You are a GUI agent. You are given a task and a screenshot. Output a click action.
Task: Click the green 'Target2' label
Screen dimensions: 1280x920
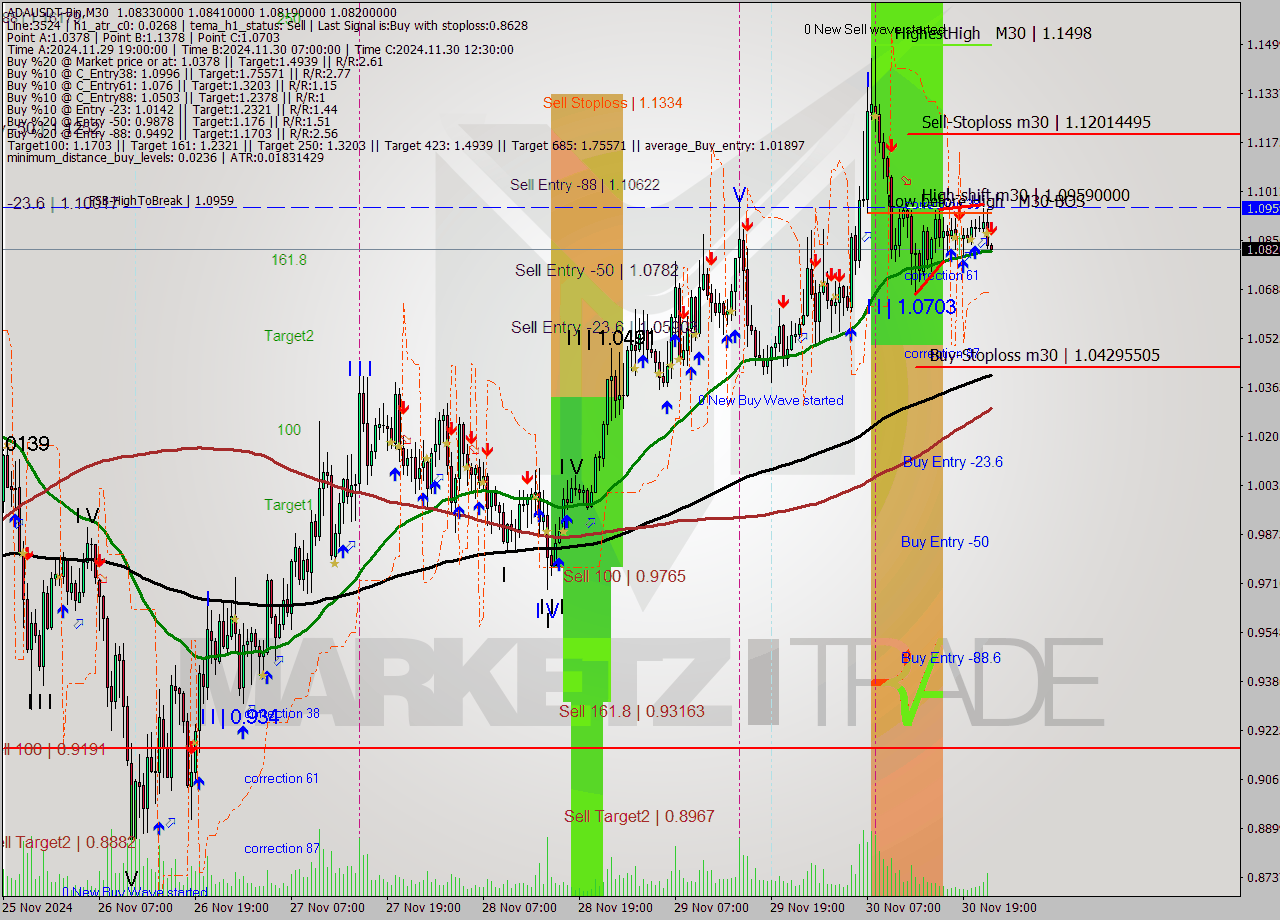click(x=289, y=336)
